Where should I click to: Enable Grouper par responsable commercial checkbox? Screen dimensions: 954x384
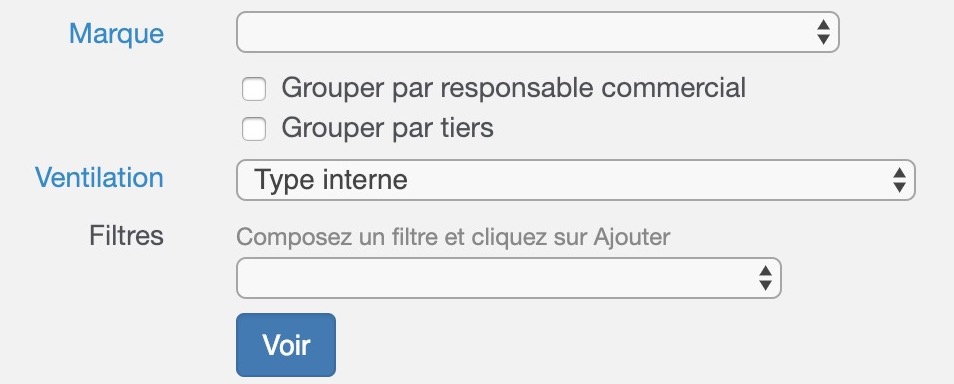tap(254, 89)
